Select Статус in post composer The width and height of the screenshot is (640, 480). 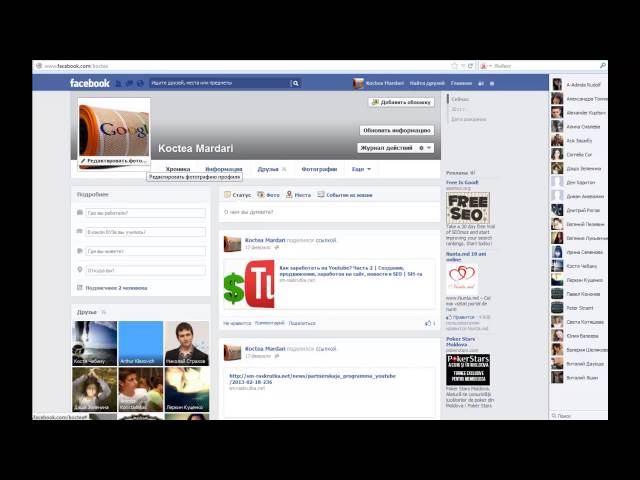238,195
